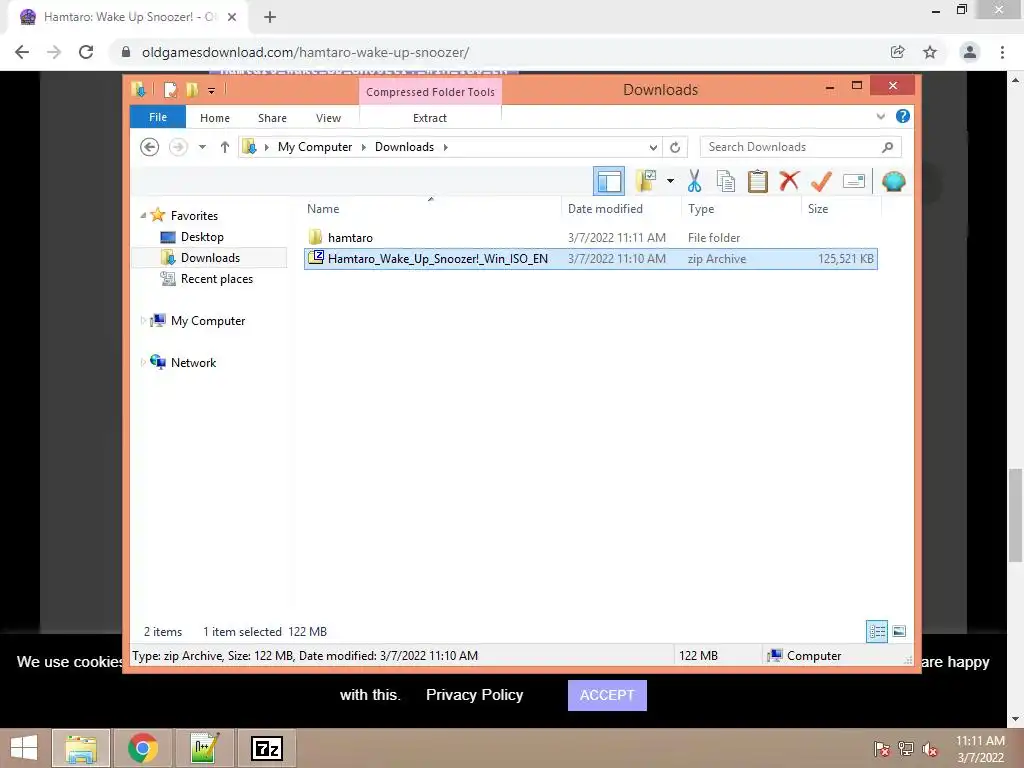Click the orange checkmark icon
Image resolution: width=1024 pixels, height=768 pixels.
point(821,181)
